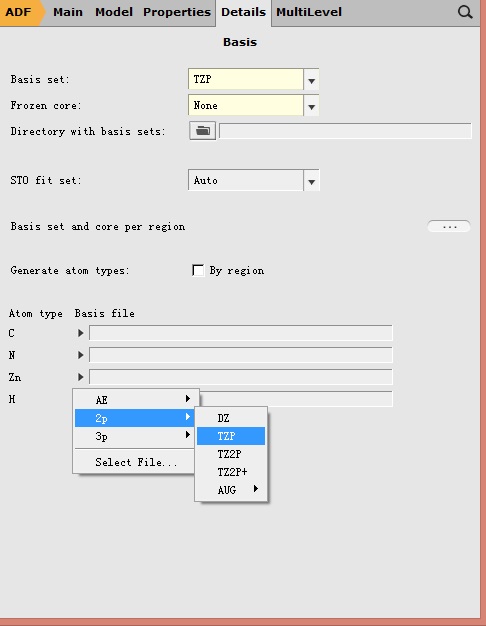Viewport: 486px width, 626px height.
Task: Open basis set and core per region button
Action: pyautogui.click(x=449, y=226)
